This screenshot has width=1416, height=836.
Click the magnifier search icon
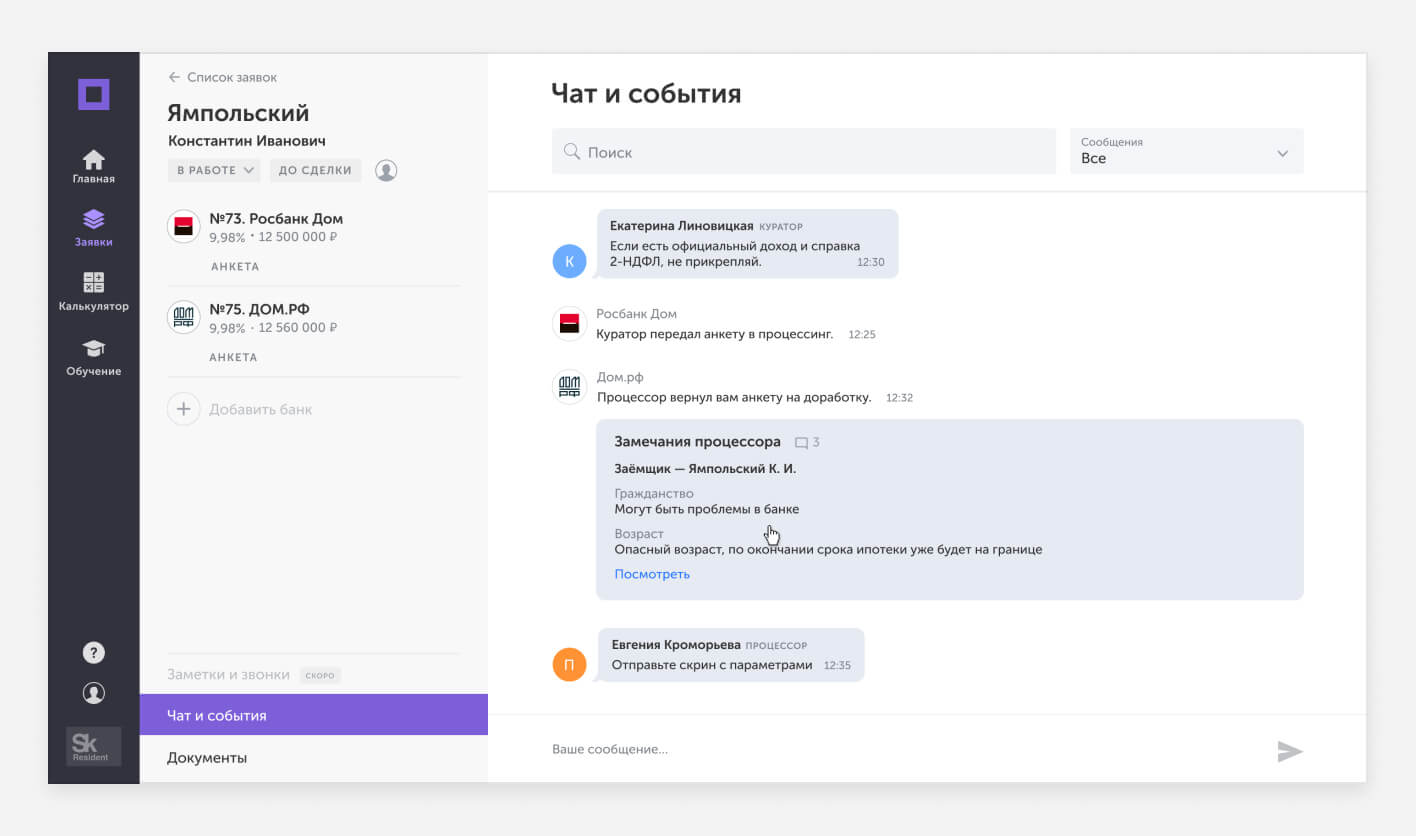[x=572, y=152]
